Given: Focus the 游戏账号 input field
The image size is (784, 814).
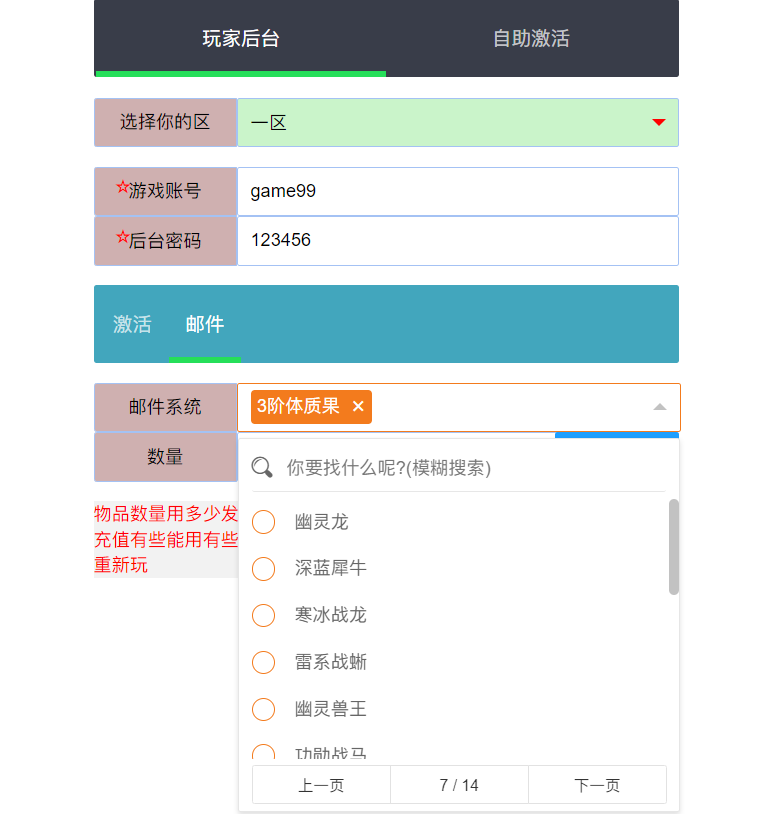Looking at the screenshot, I should pos(457,191).
